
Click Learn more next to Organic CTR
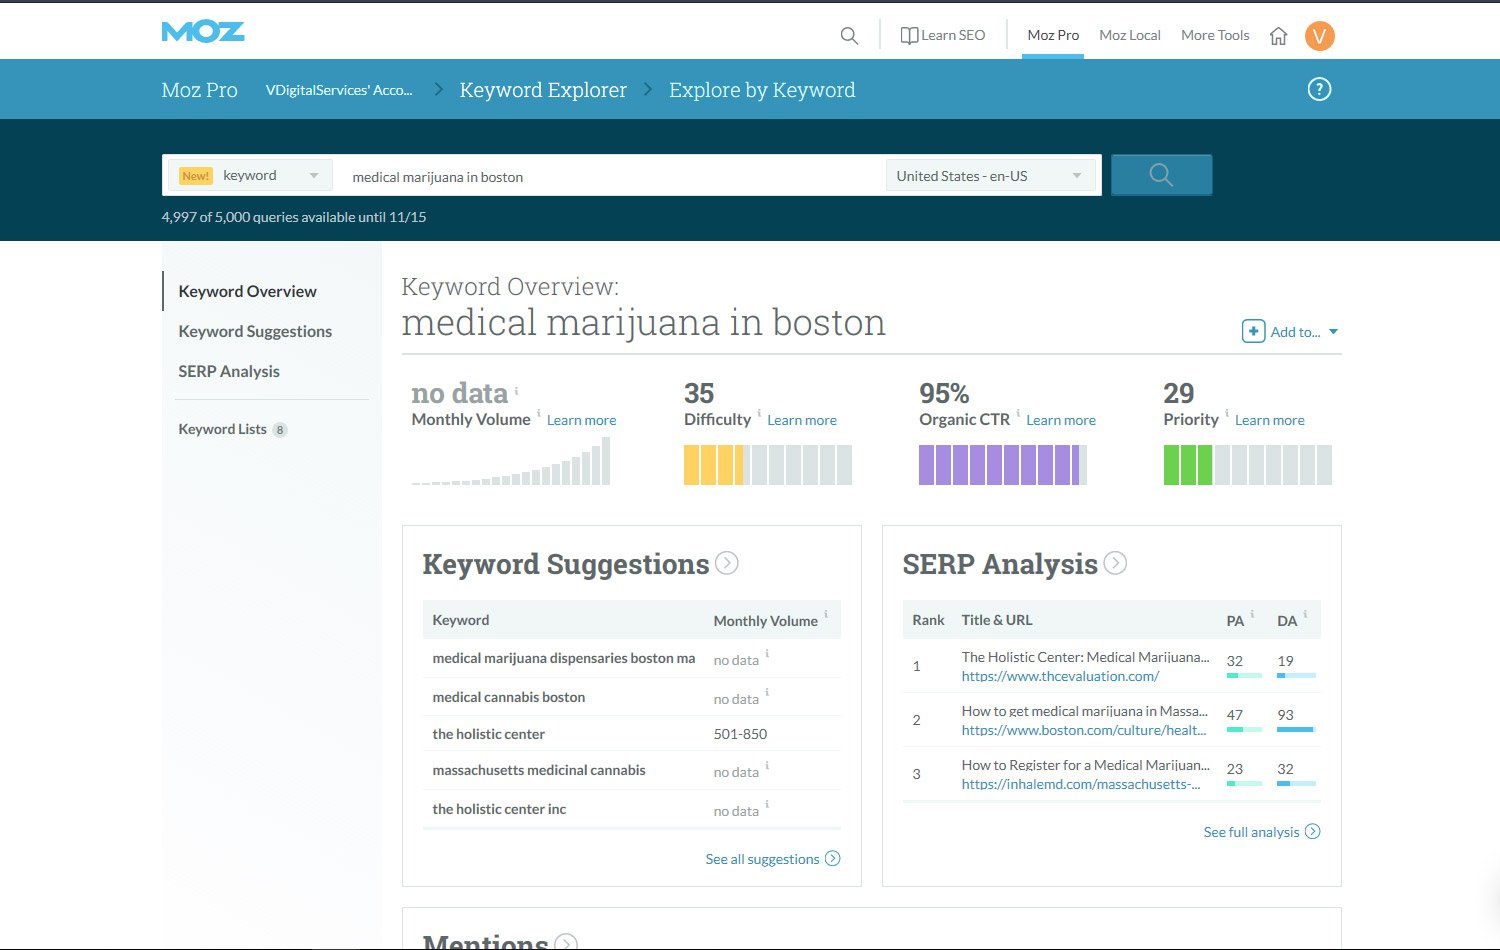point(1061,420)
